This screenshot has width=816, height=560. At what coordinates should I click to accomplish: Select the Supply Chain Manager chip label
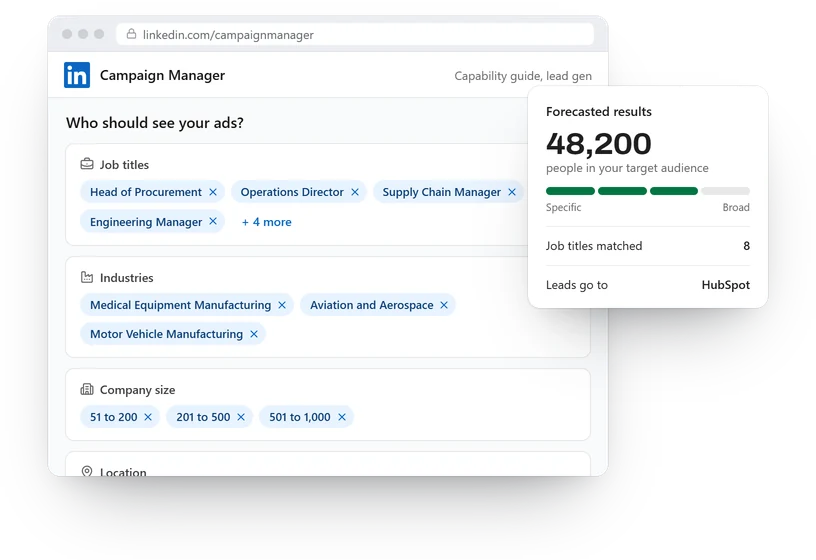pyautogui.click(x=442, y=192)
